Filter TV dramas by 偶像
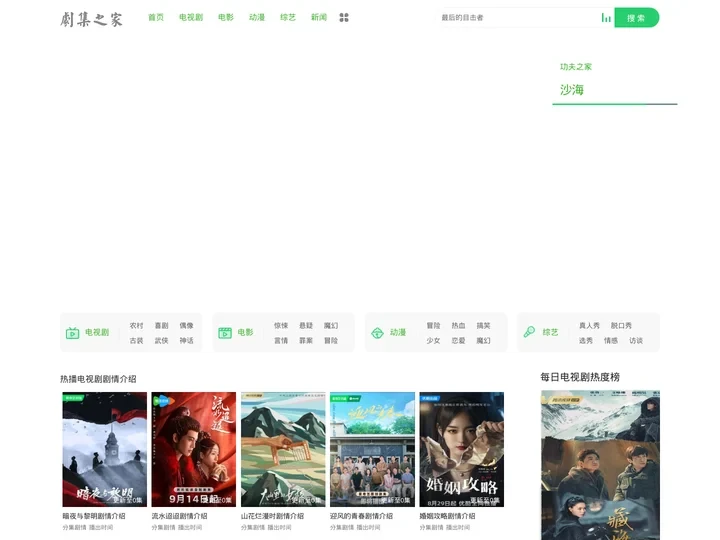720x540 pixels. (x=186, y=326)
